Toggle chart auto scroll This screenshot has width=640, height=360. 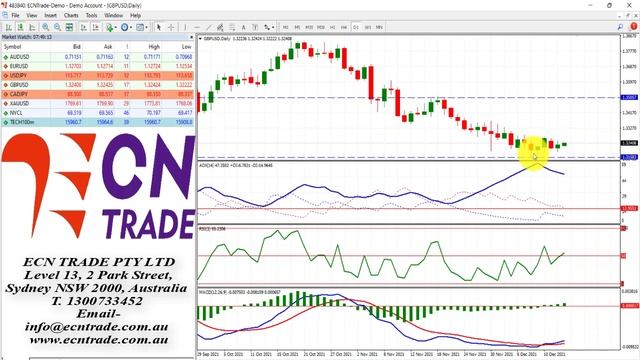coord(84,27)
